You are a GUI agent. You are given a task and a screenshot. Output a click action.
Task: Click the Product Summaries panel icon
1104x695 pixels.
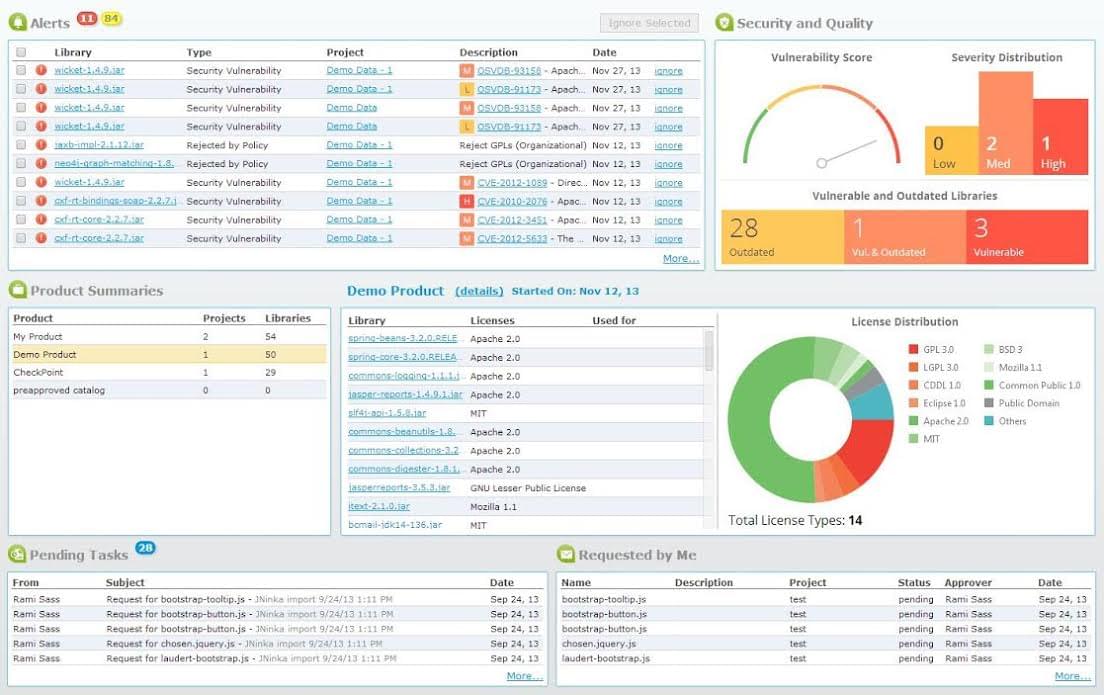coord(18,289)
